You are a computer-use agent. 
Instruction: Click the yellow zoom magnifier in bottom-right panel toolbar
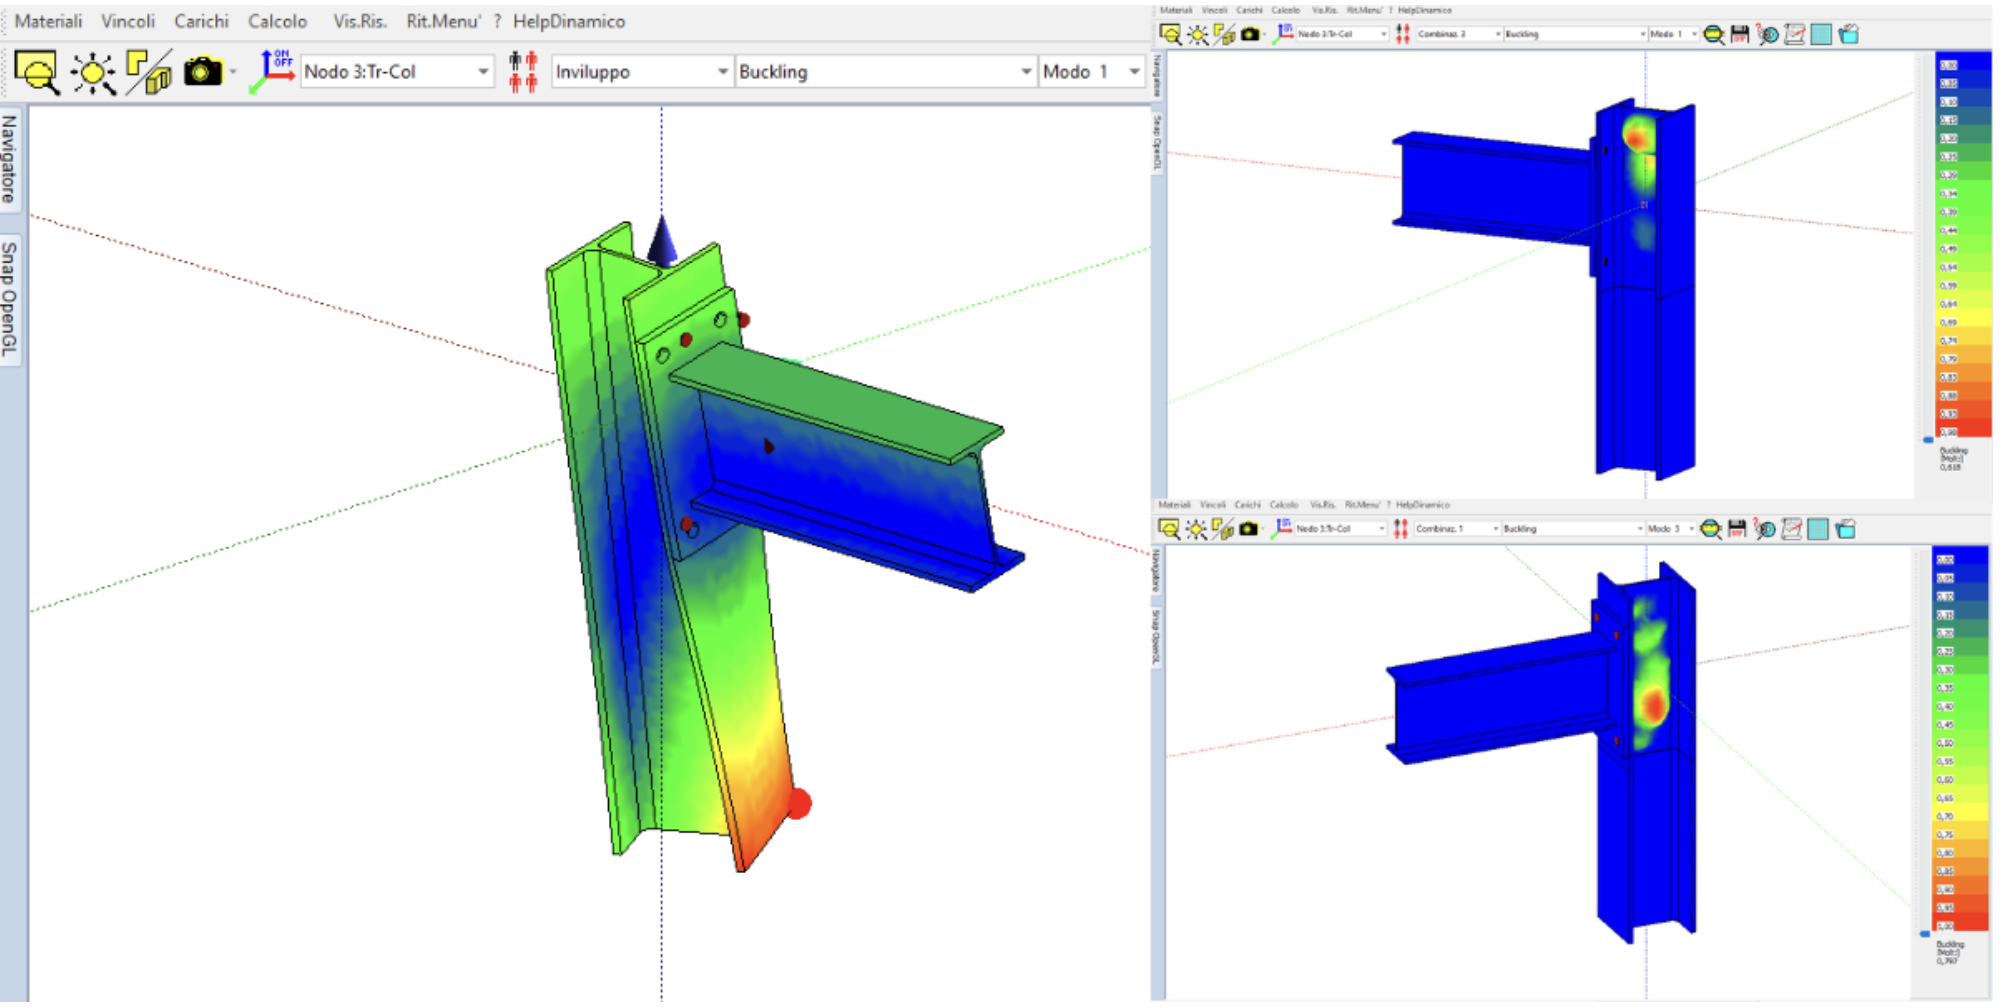click(x=1711, y=529)
